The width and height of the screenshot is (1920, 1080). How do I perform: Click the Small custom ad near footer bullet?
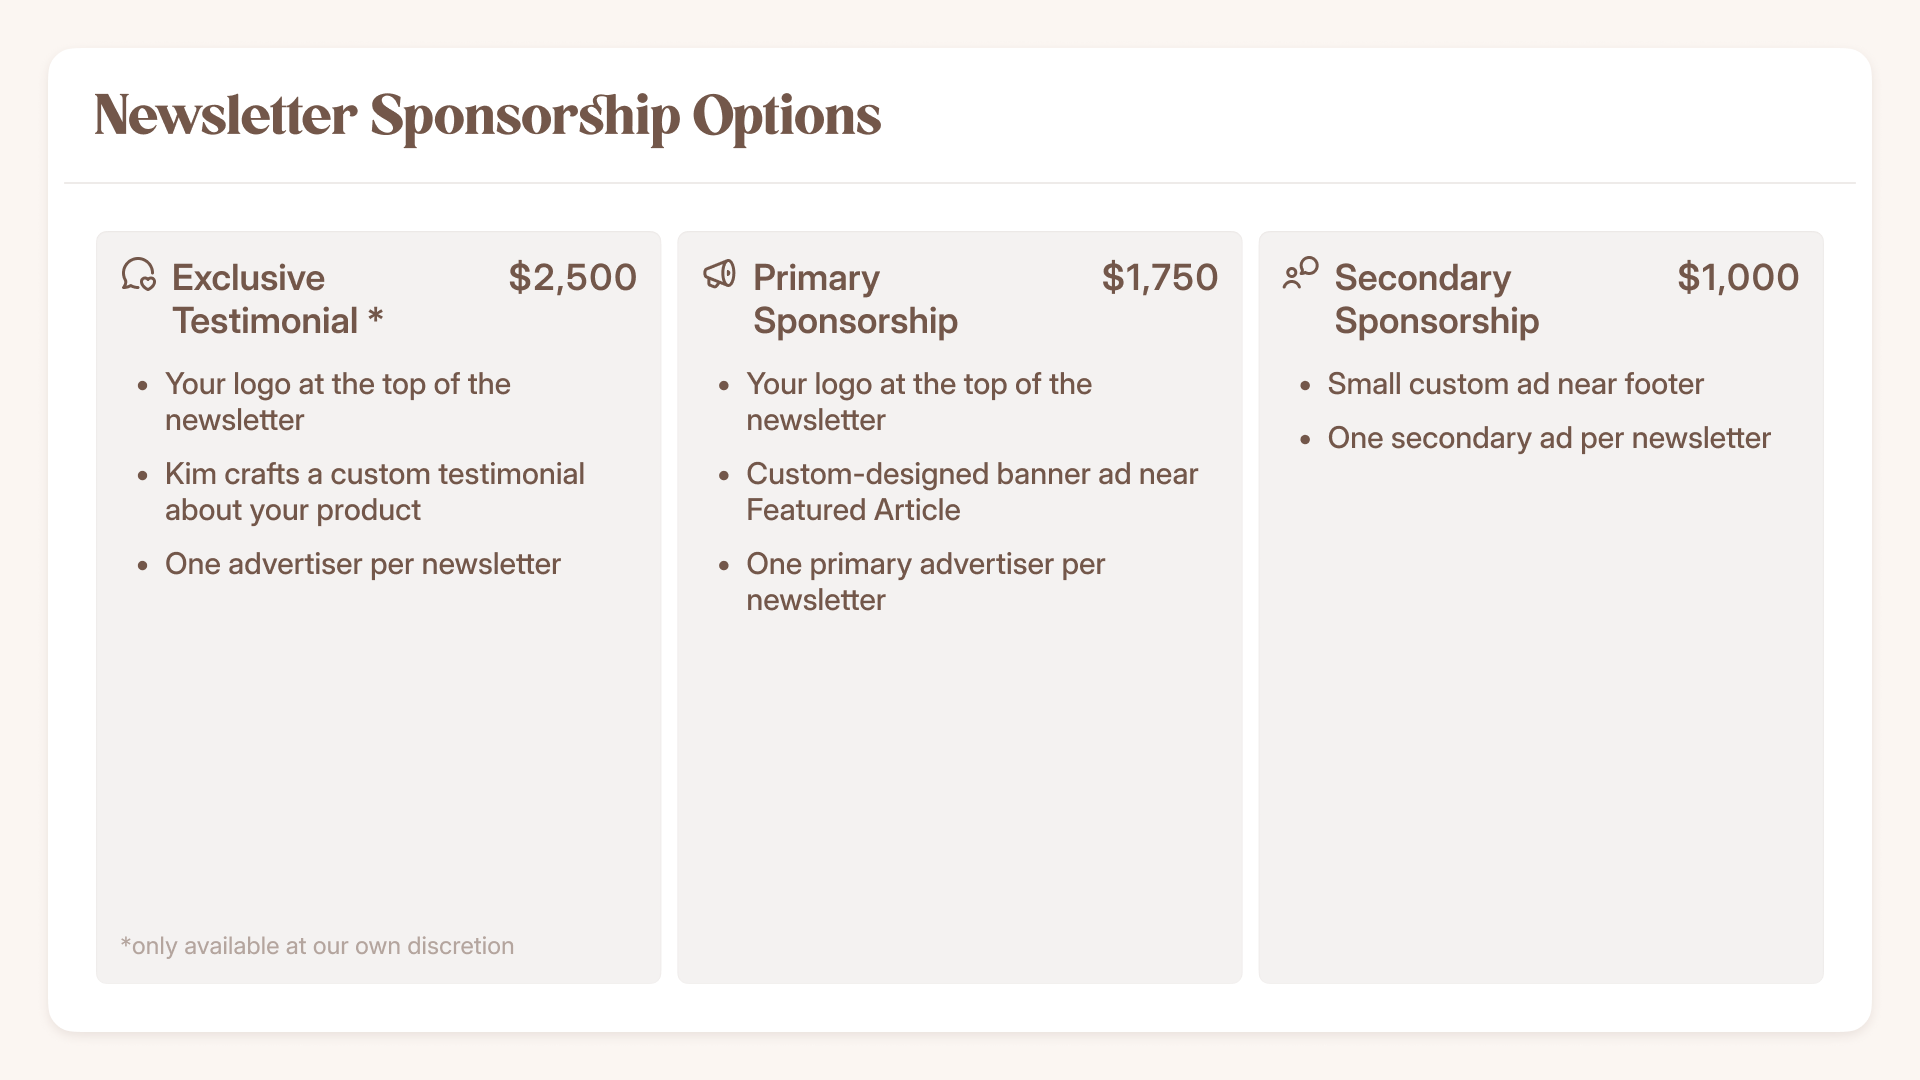coord(1515,384)
